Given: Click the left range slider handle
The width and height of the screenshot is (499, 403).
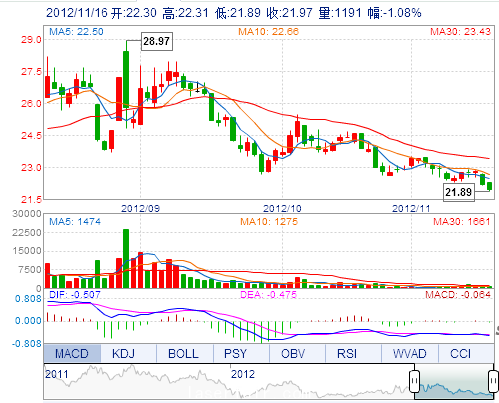Looking at the screenshot, I should (414, 381).
